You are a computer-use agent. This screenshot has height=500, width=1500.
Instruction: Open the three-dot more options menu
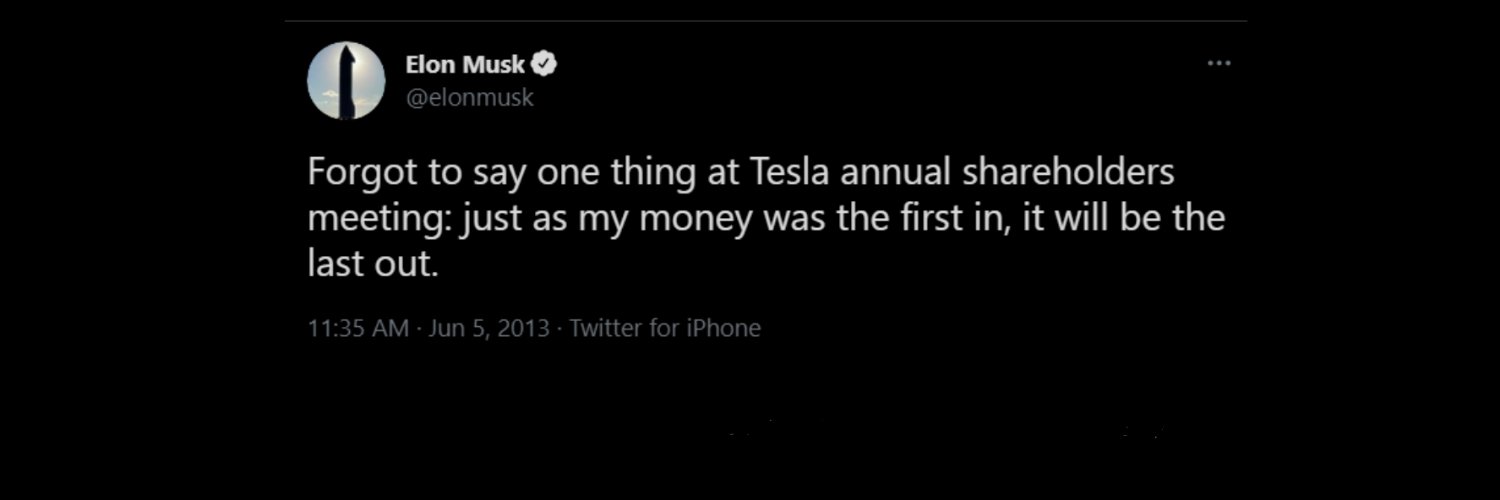(1218, 63)
